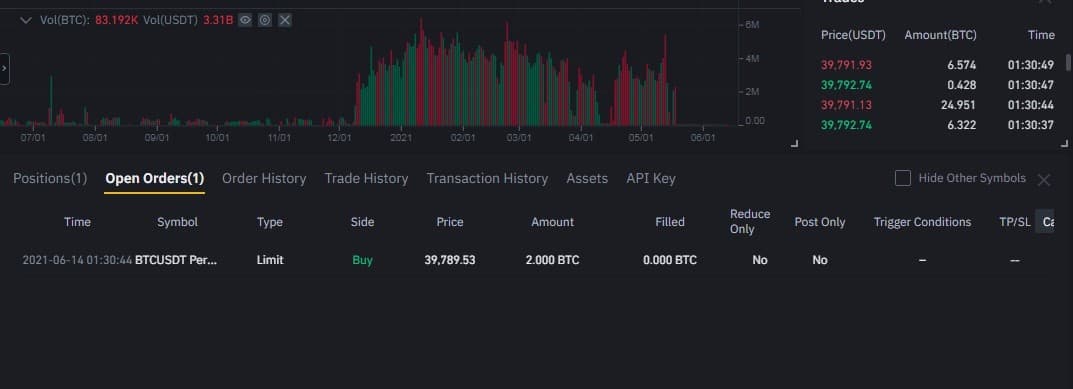Viewport: 1073px width, 389px height.
Task: Open the API Key tab
Action: (651, 178)
